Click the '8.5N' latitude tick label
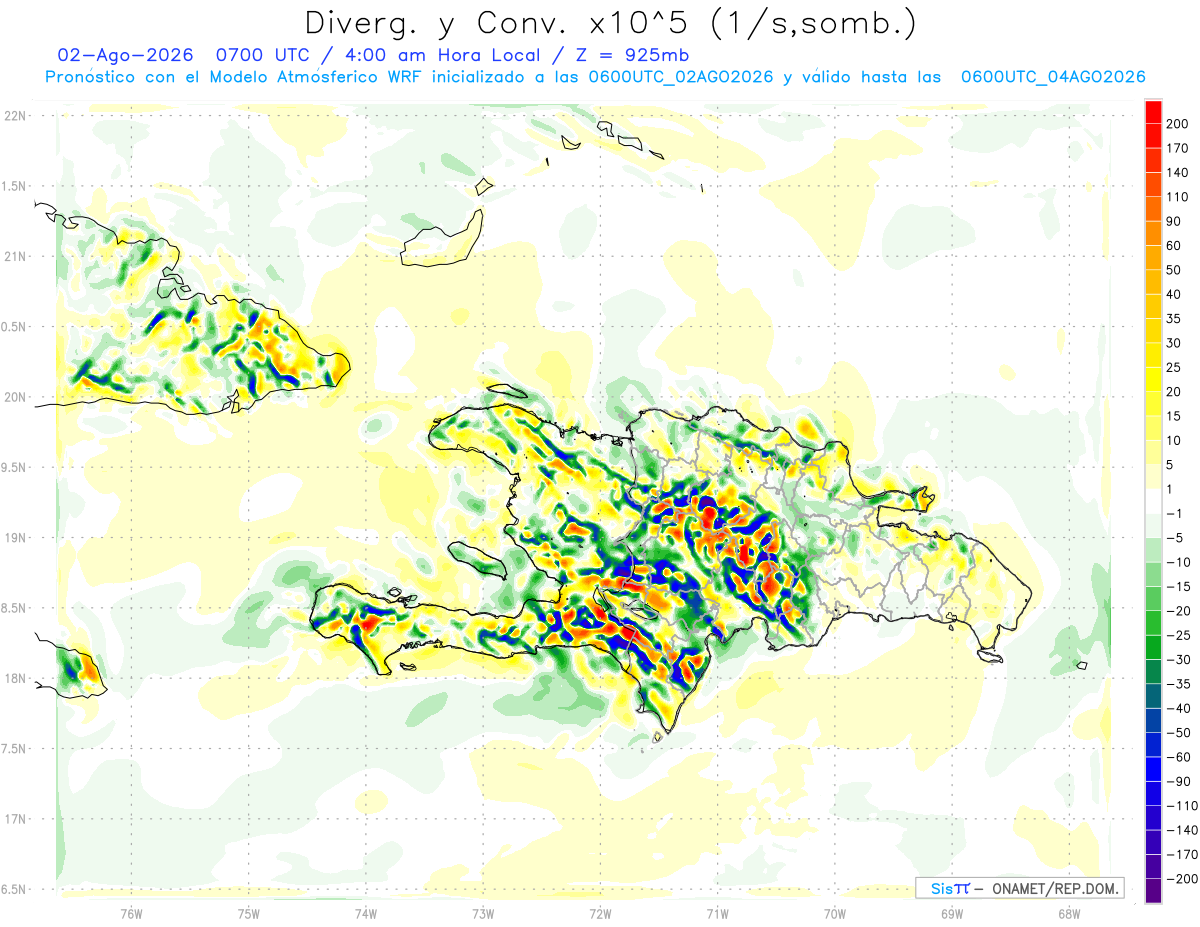1200x927 pixels. tap(14, 608)
